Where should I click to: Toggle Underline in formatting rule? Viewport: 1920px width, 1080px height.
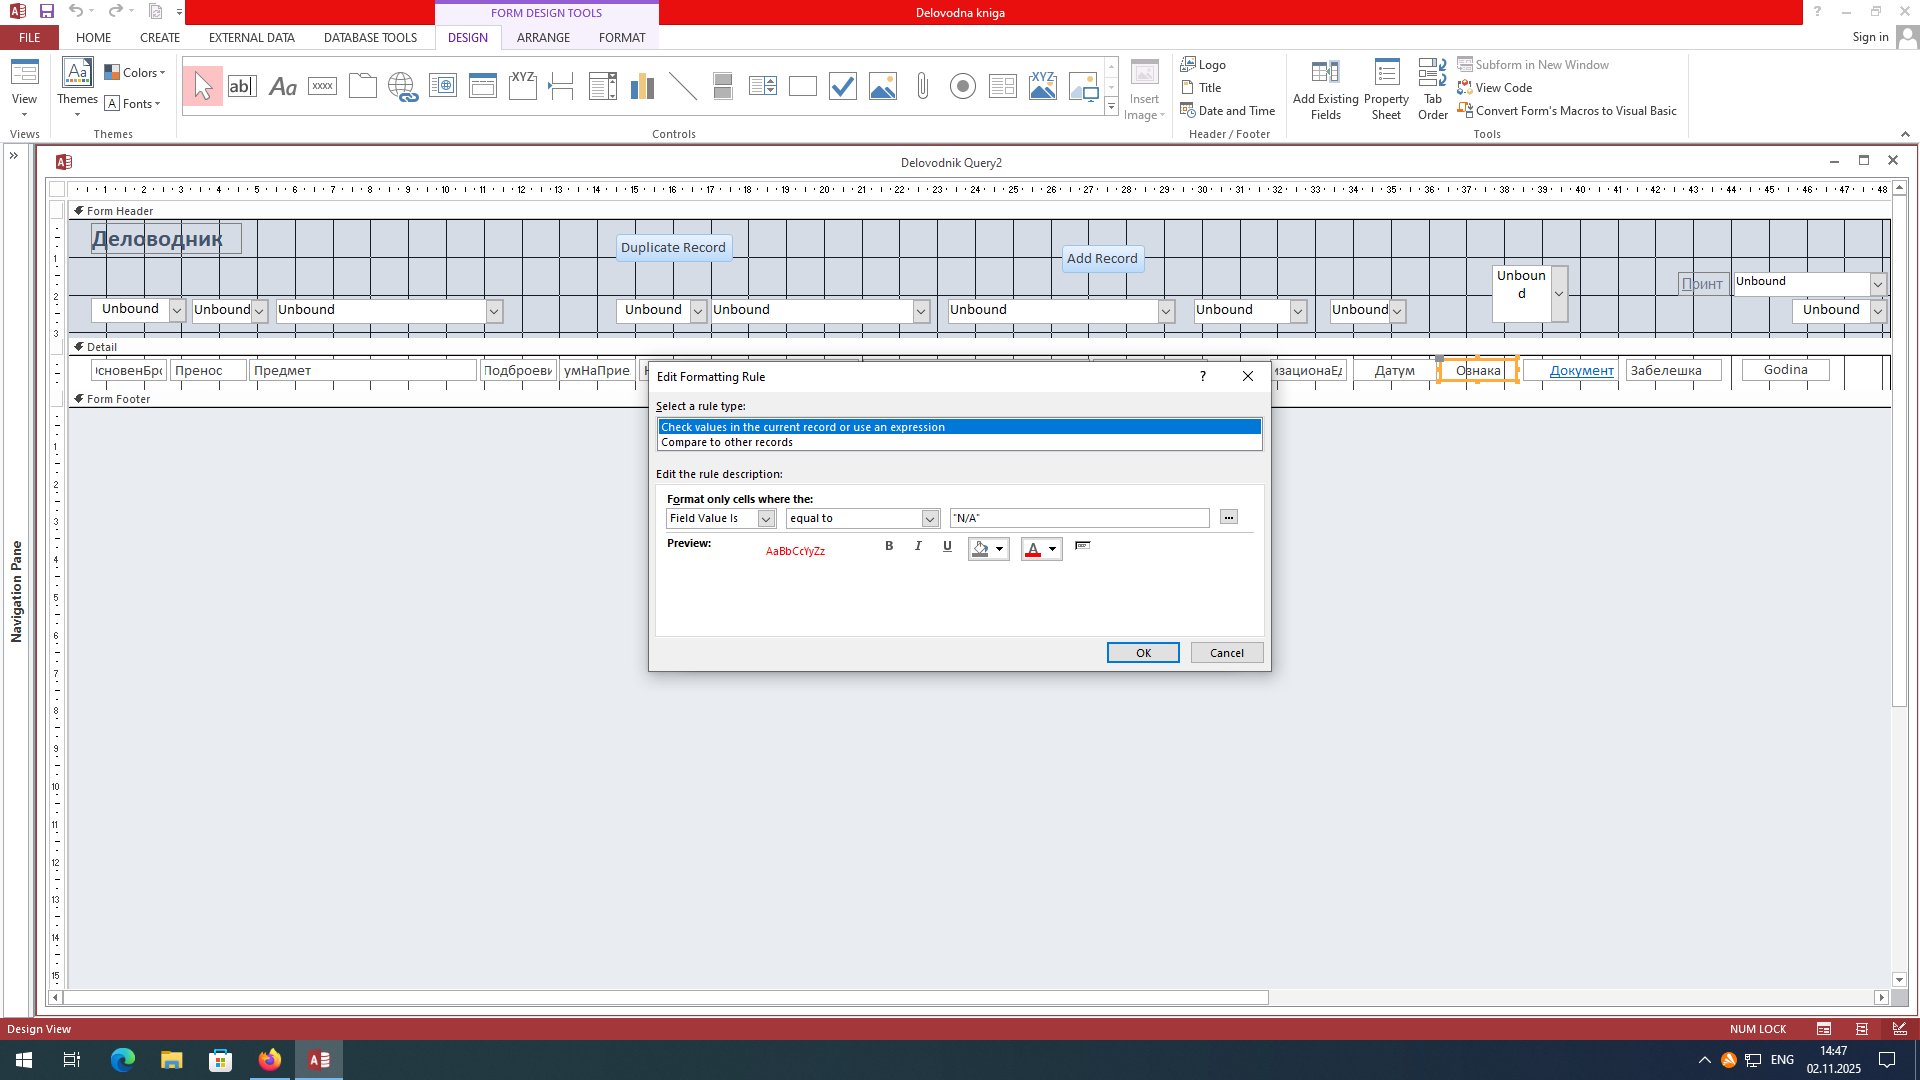[947, 546]
